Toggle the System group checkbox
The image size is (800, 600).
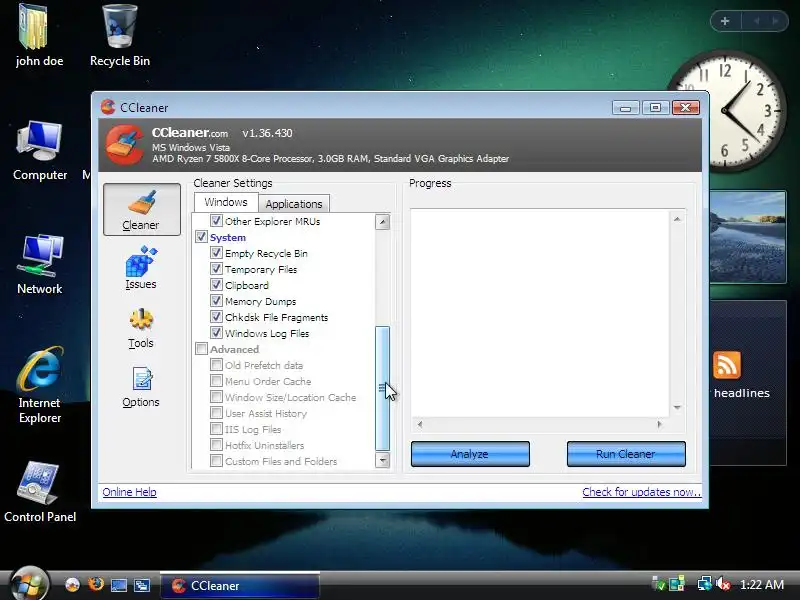(x=202, y=237)
